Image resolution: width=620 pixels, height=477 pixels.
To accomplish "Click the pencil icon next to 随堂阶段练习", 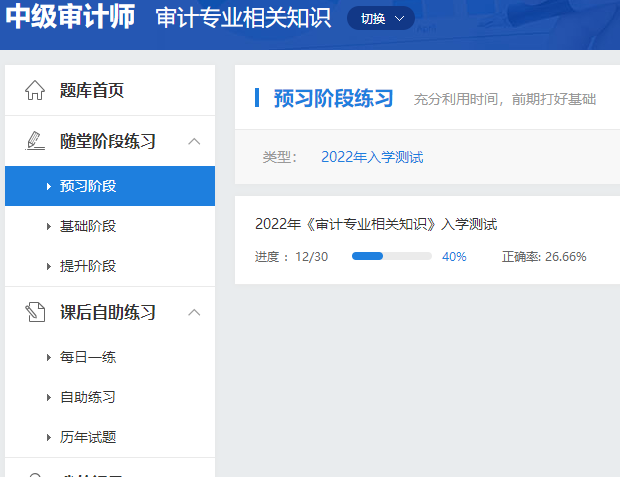I will click(x=35, y=141).
